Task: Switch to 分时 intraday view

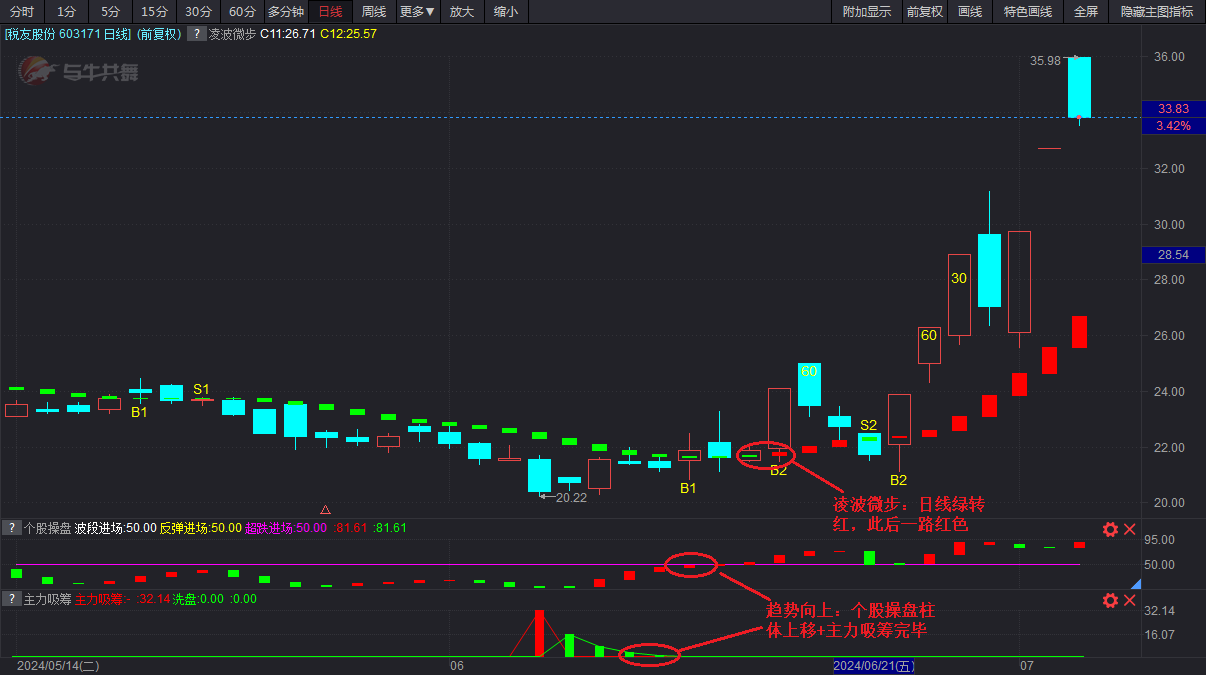Action: [x=21, y=12]
